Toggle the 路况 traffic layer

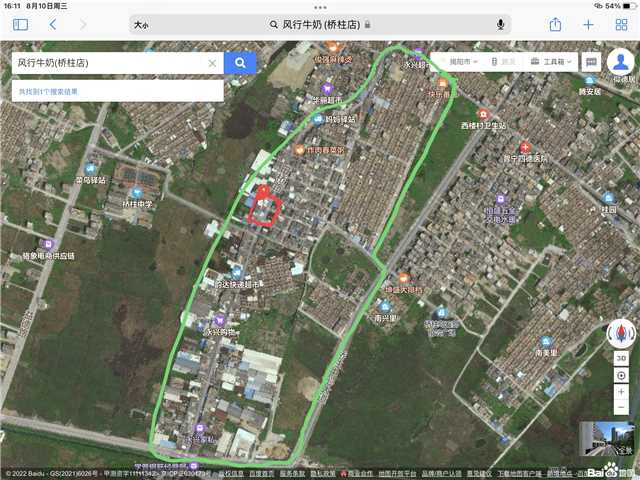[505, 62]
